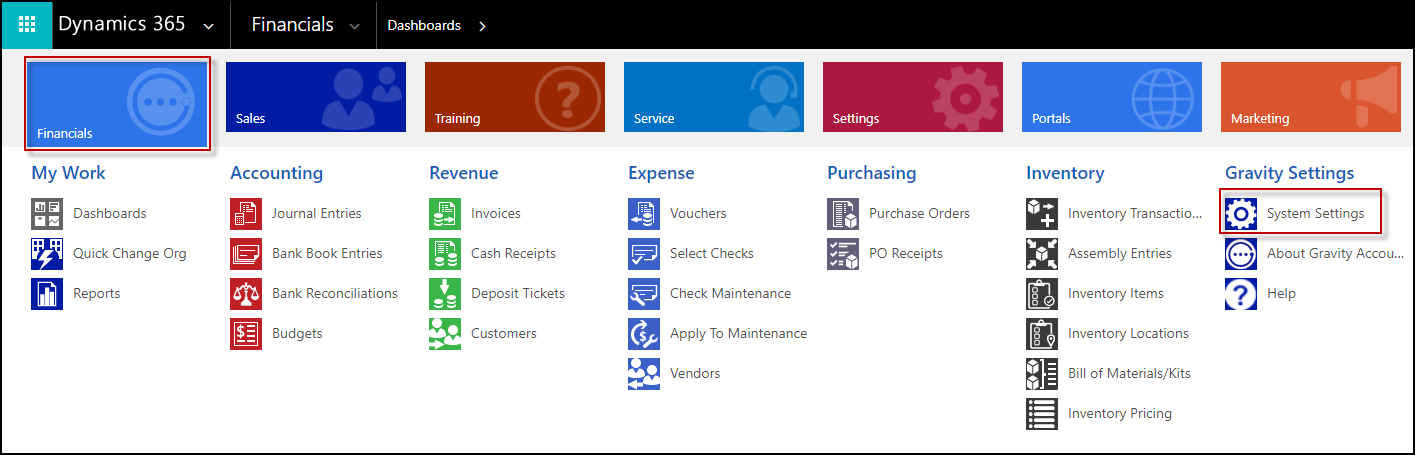The width and height of the screenshot is (1415, 455).
Task: Open the Customers link
Action: (x=504, y=333)
